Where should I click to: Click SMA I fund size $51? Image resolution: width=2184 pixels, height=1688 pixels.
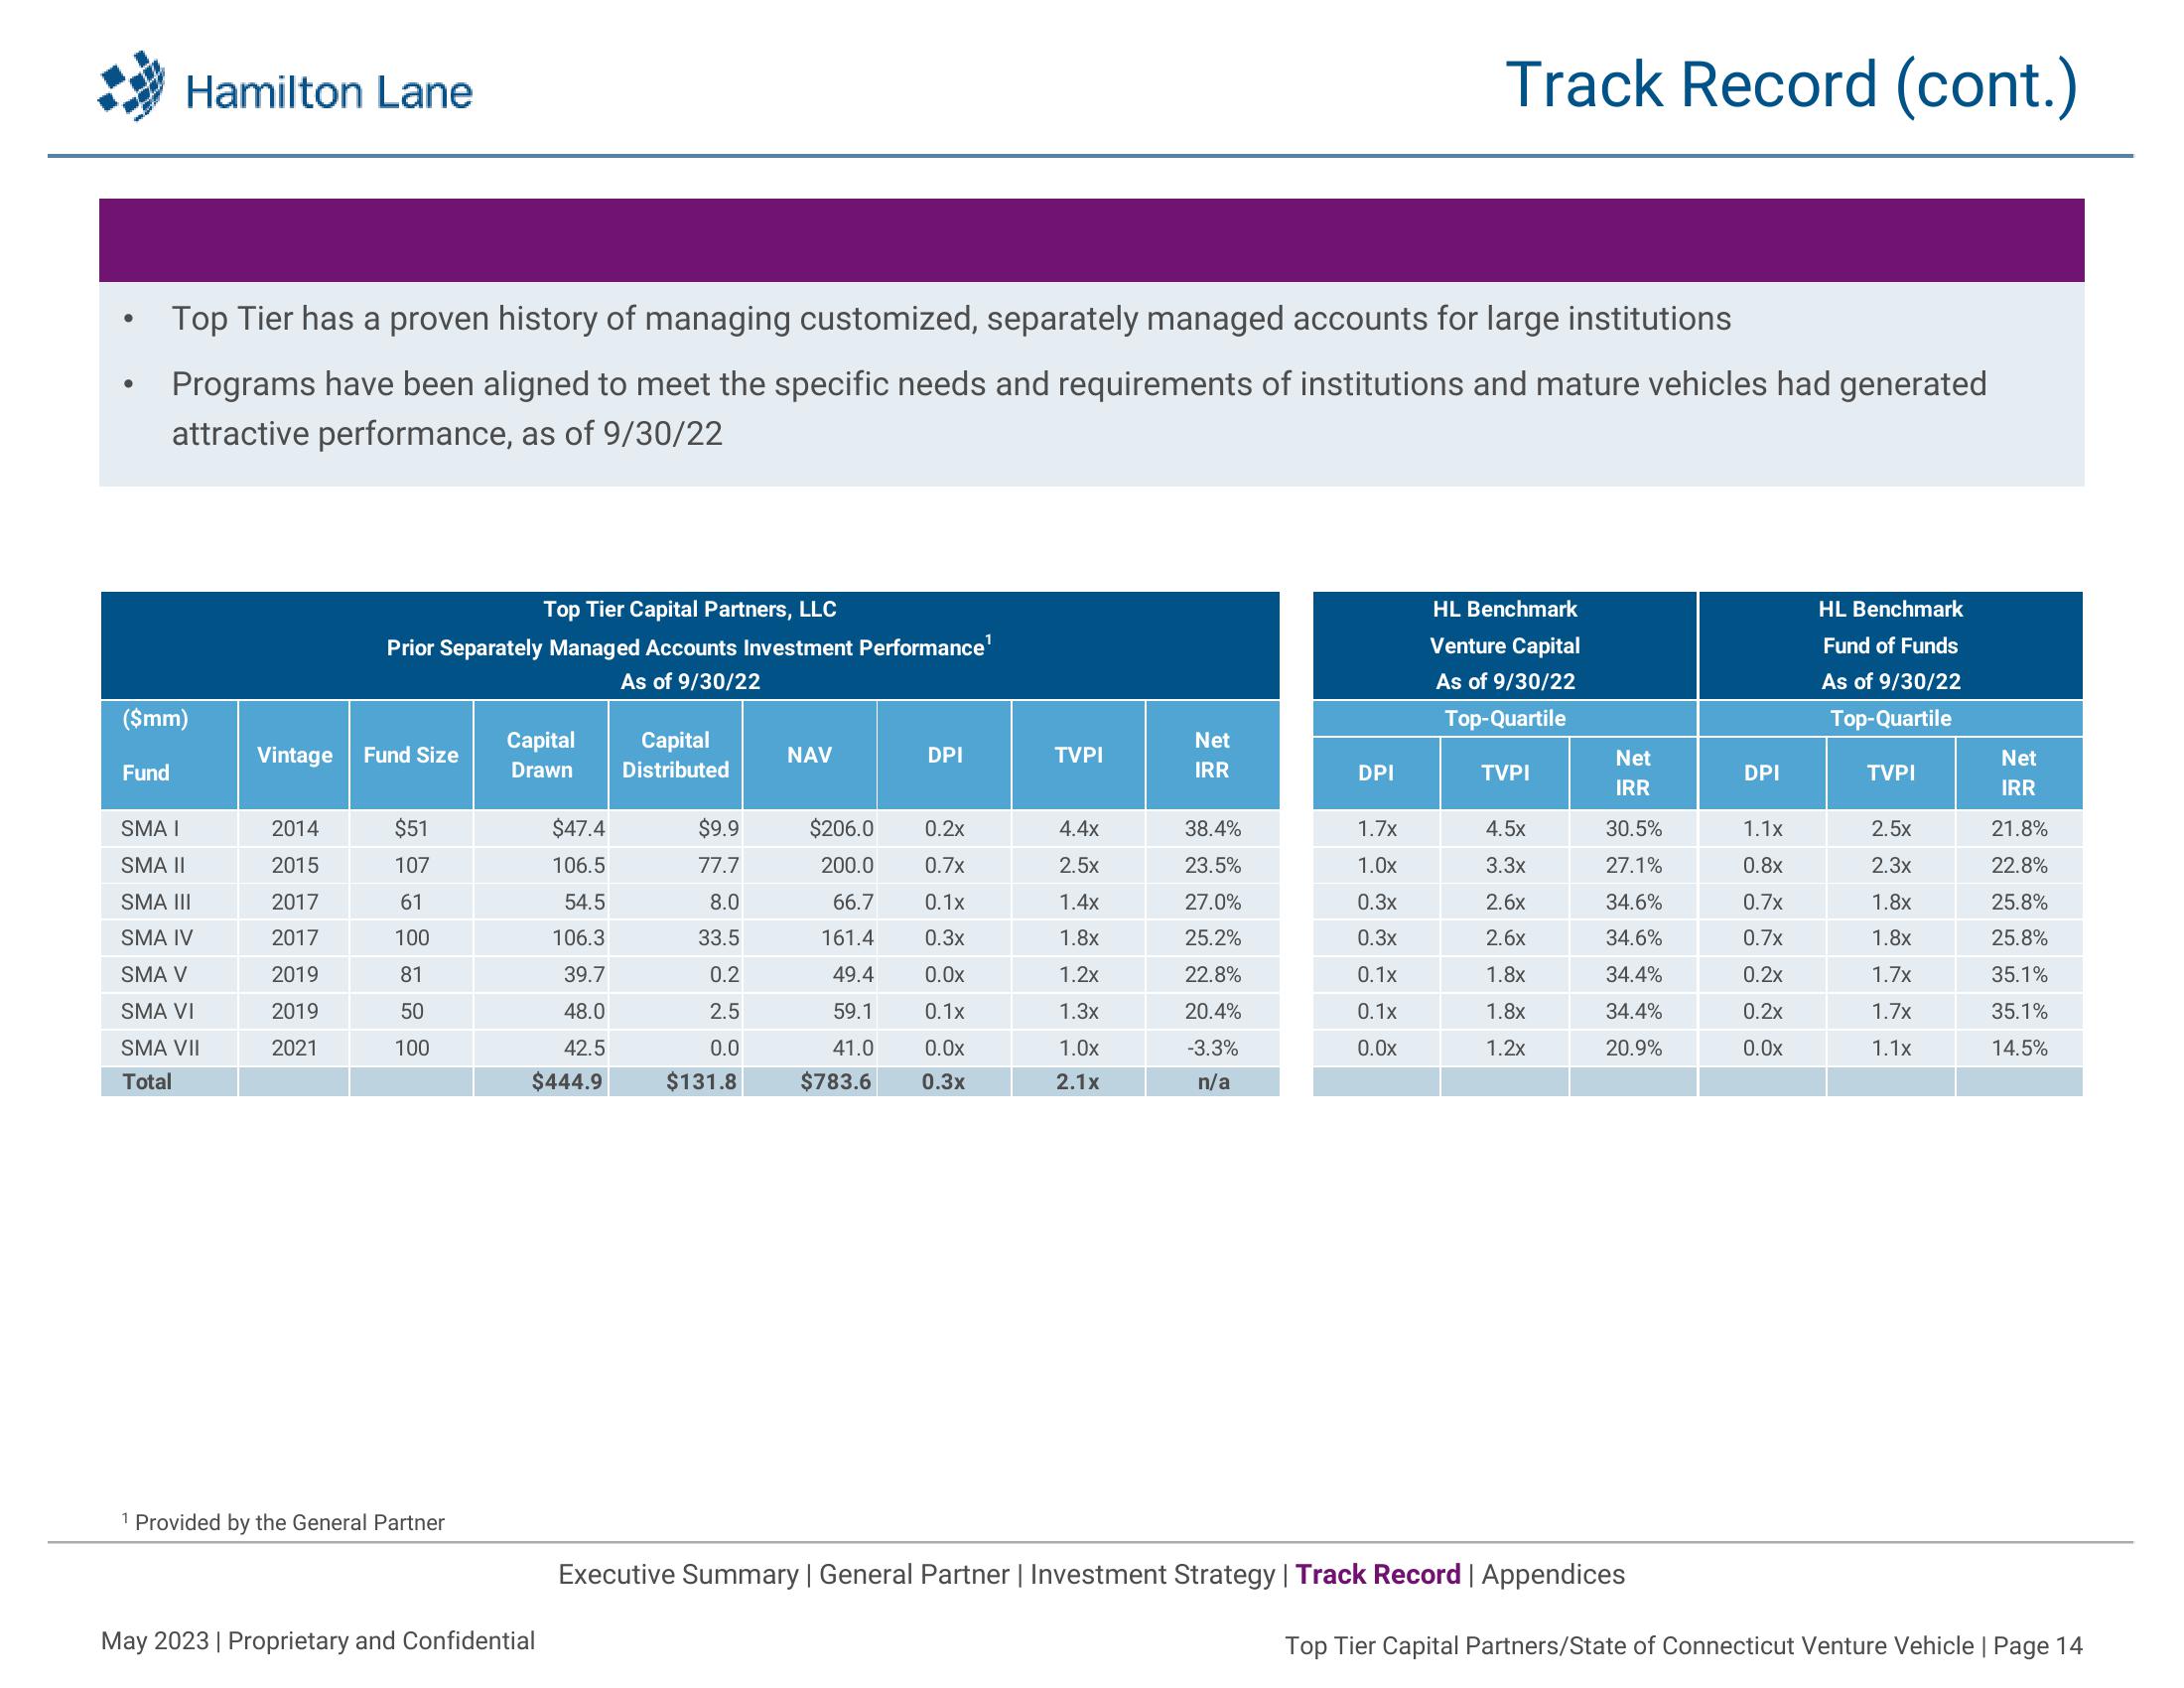(411, 829)
